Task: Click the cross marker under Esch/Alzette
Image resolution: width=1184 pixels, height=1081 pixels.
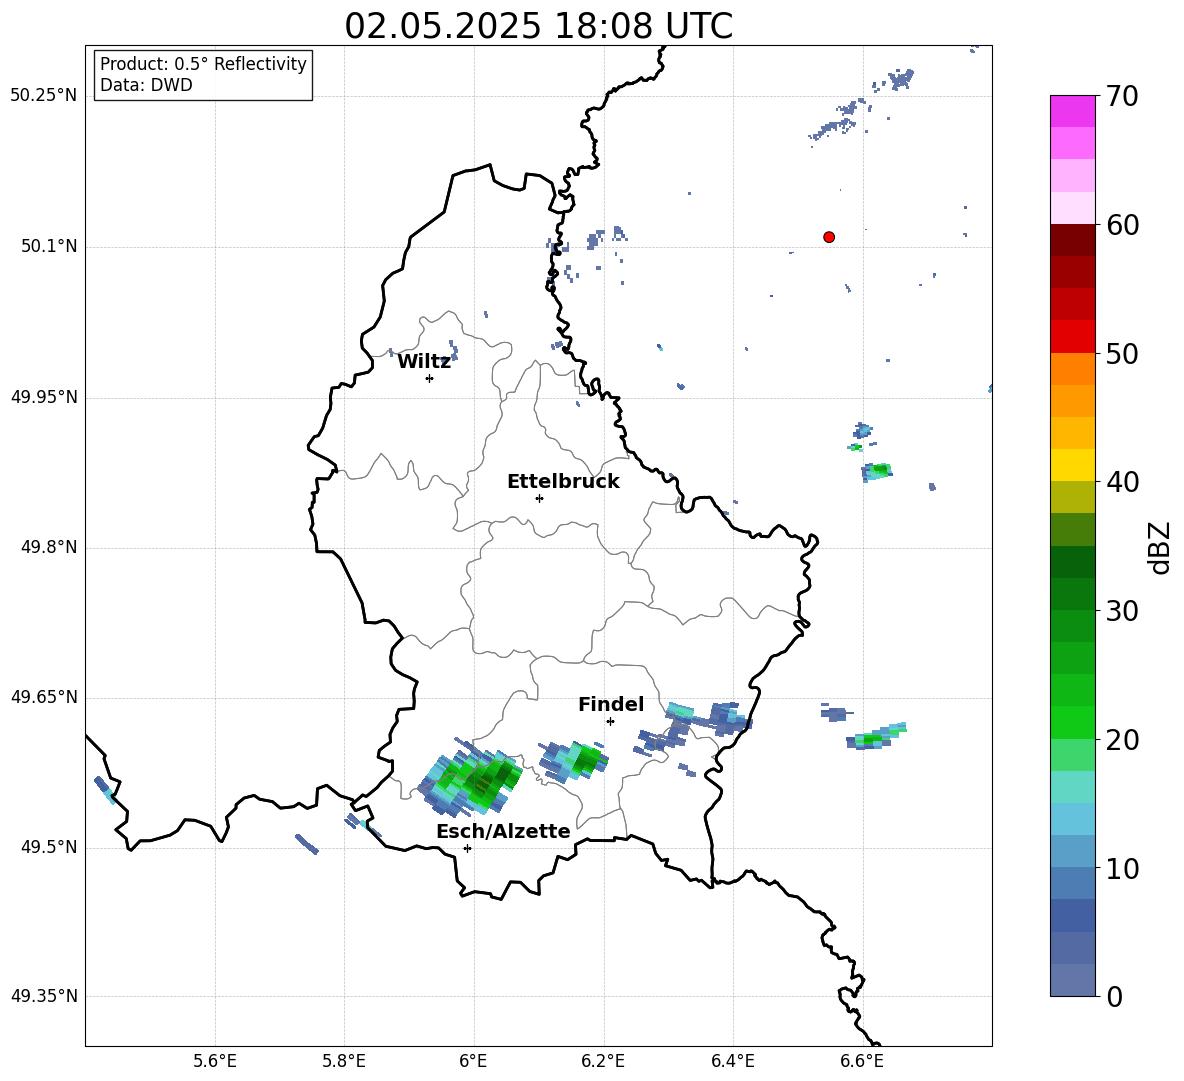Action: coord(467,848)
